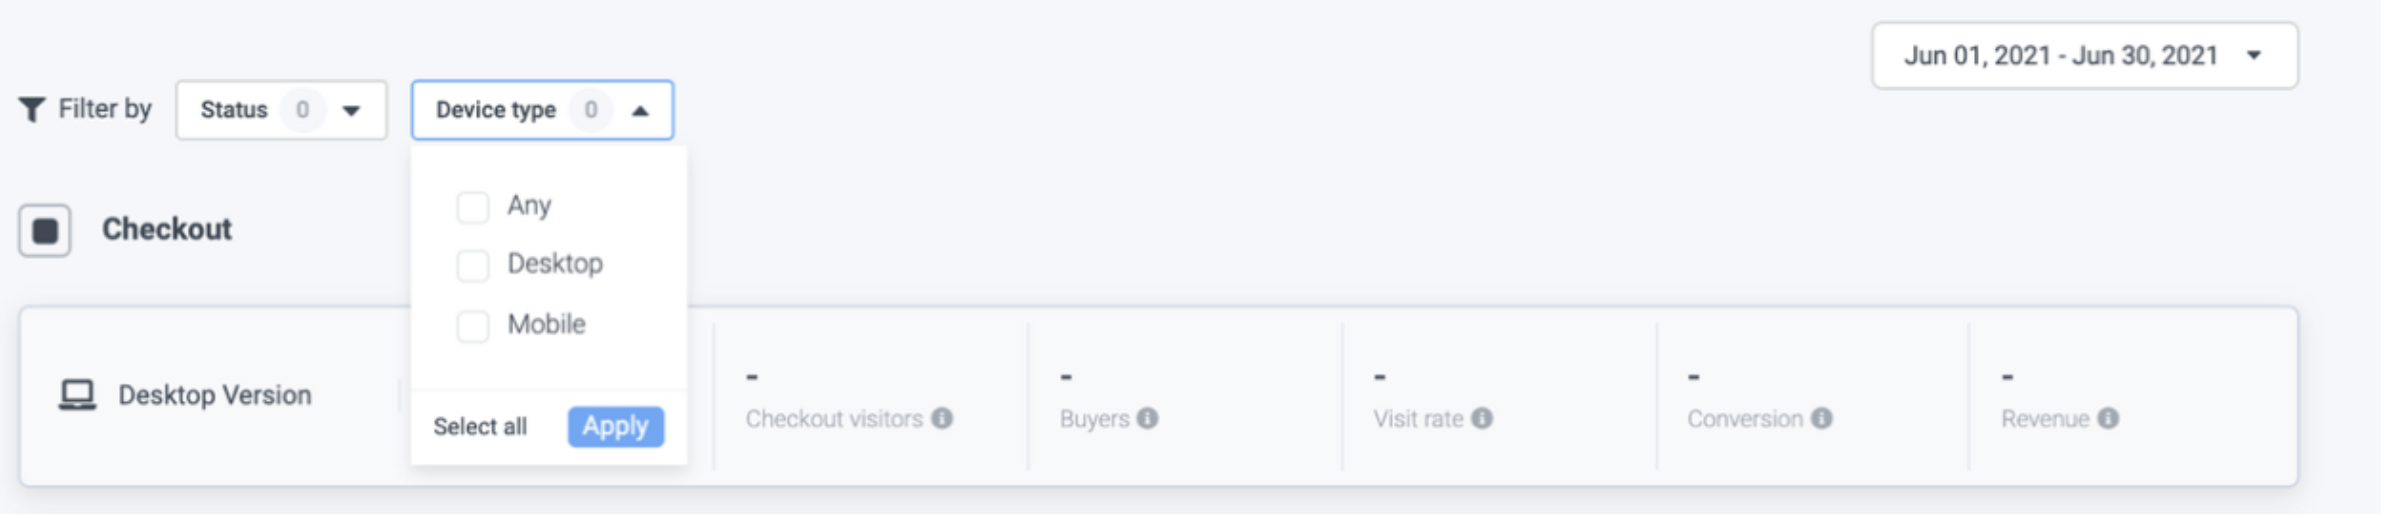Viewport: 2390px width, 518px height.
Task: Check the Any device type option
Action: [472, 207]
